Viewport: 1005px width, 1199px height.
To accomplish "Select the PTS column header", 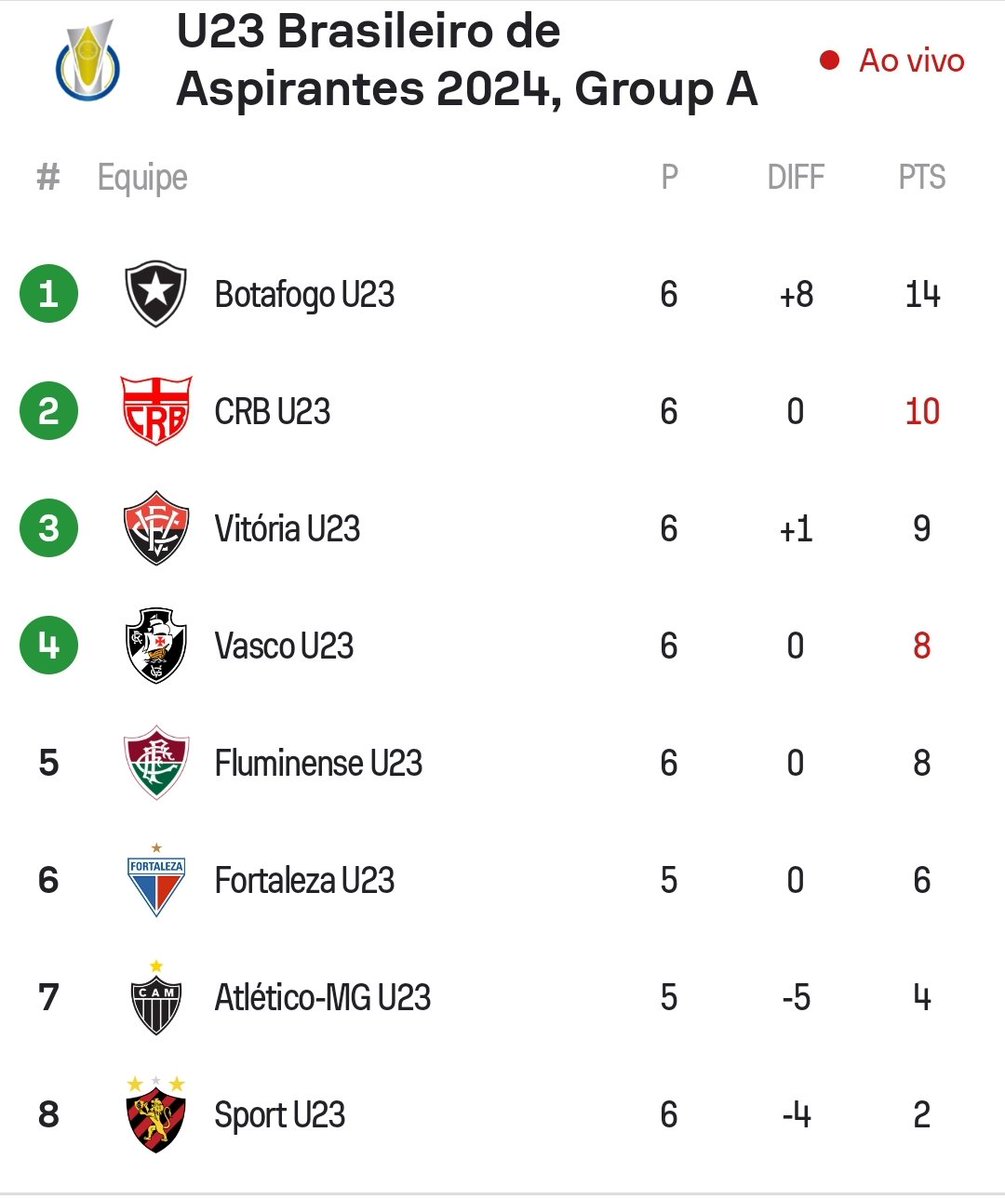I will tap(921, 178).
